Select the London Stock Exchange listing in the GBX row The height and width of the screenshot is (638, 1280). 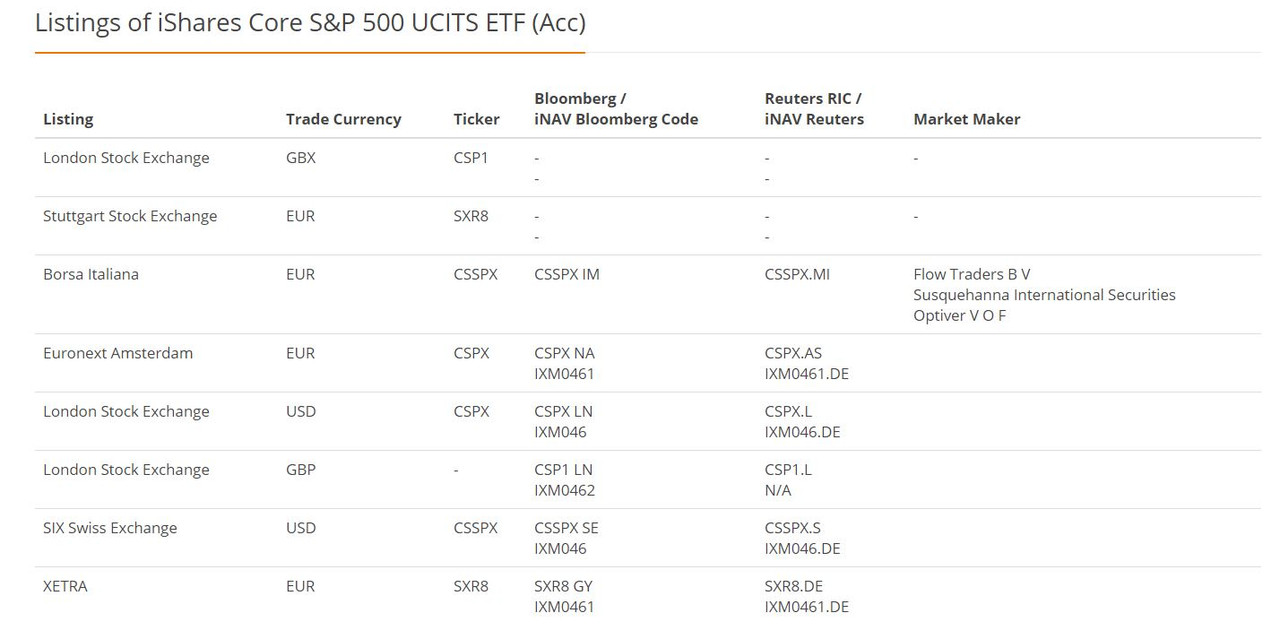click(126, 158)
